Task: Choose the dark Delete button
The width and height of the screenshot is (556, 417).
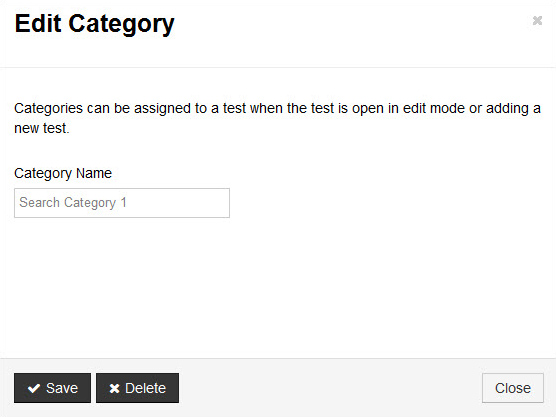Action: (x=137, y=388)
